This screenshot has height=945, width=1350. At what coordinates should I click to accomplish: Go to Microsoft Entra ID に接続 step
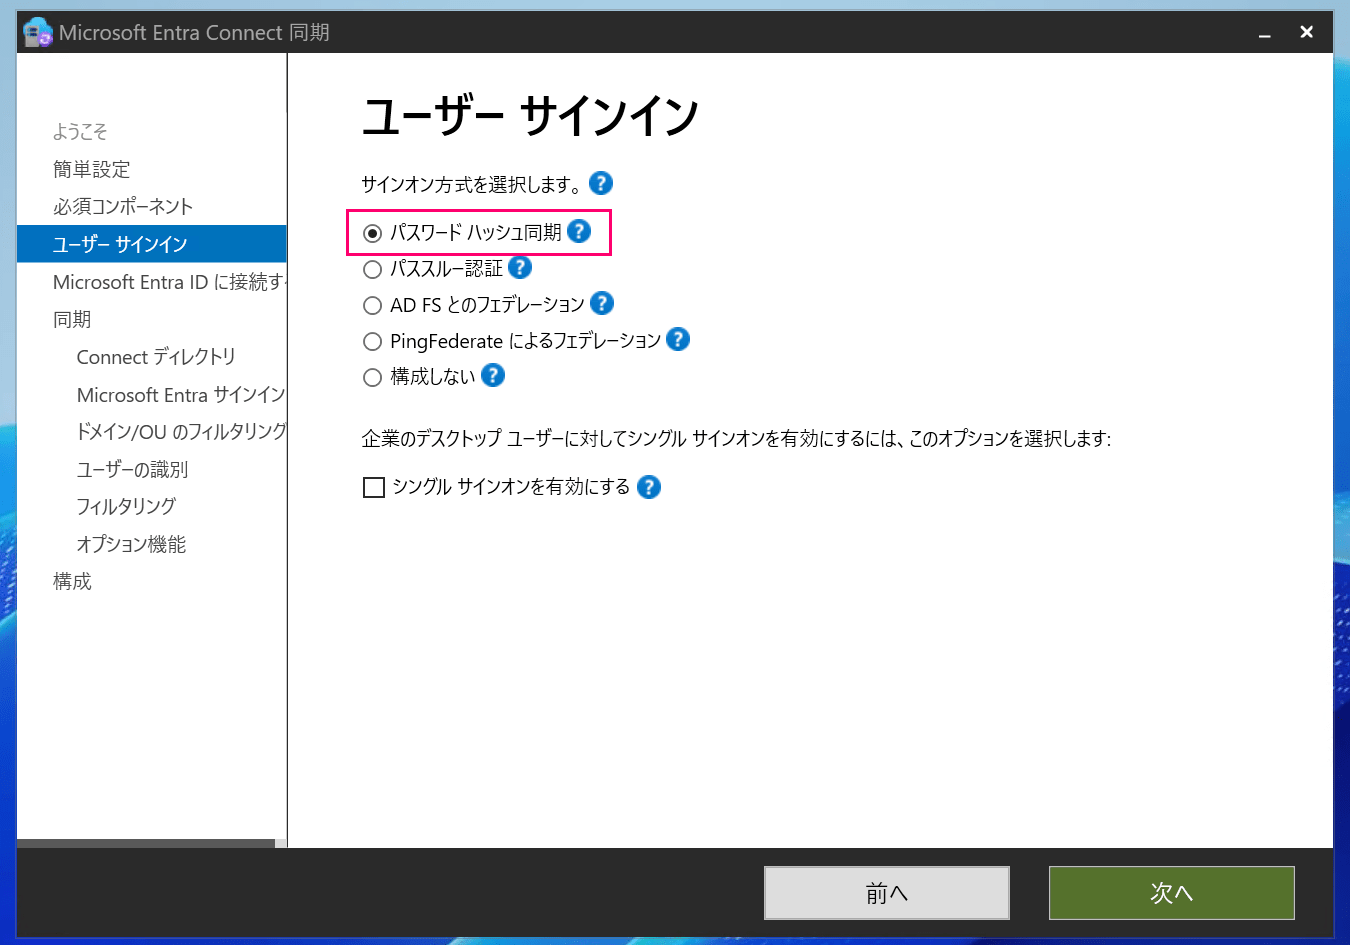pos(169,282)
